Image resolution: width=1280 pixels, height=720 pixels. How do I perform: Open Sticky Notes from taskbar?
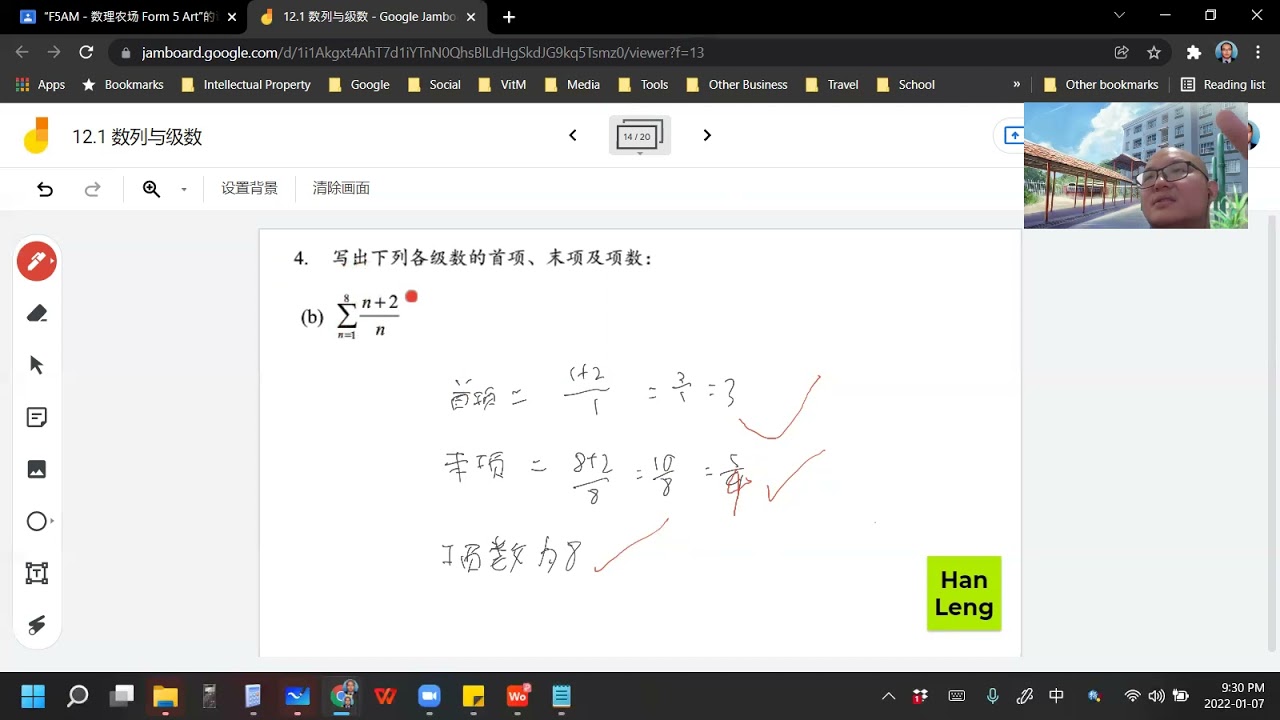point(473,696)
